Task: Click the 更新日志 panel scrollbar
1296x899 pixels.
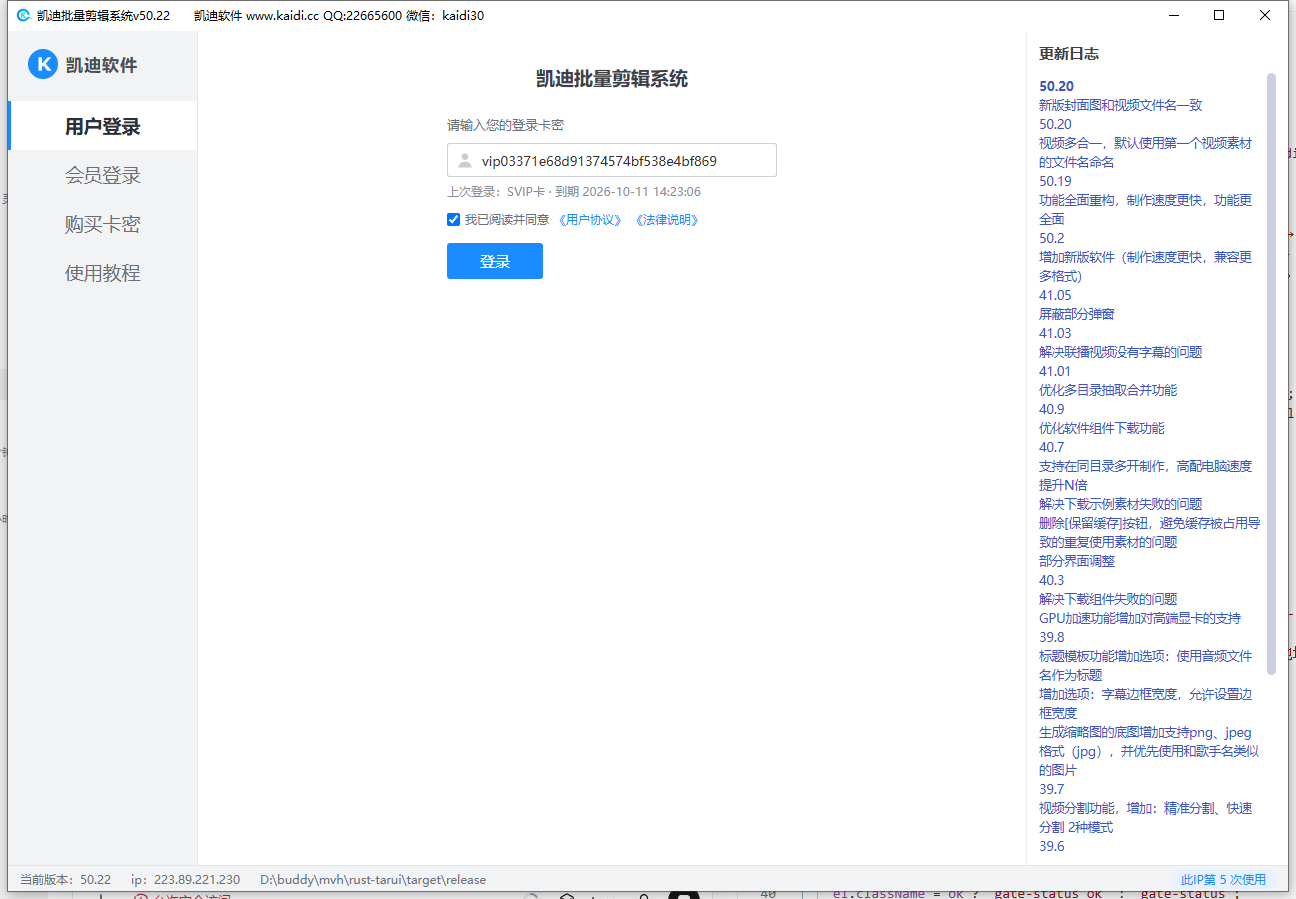Action: coord(1272,372)
